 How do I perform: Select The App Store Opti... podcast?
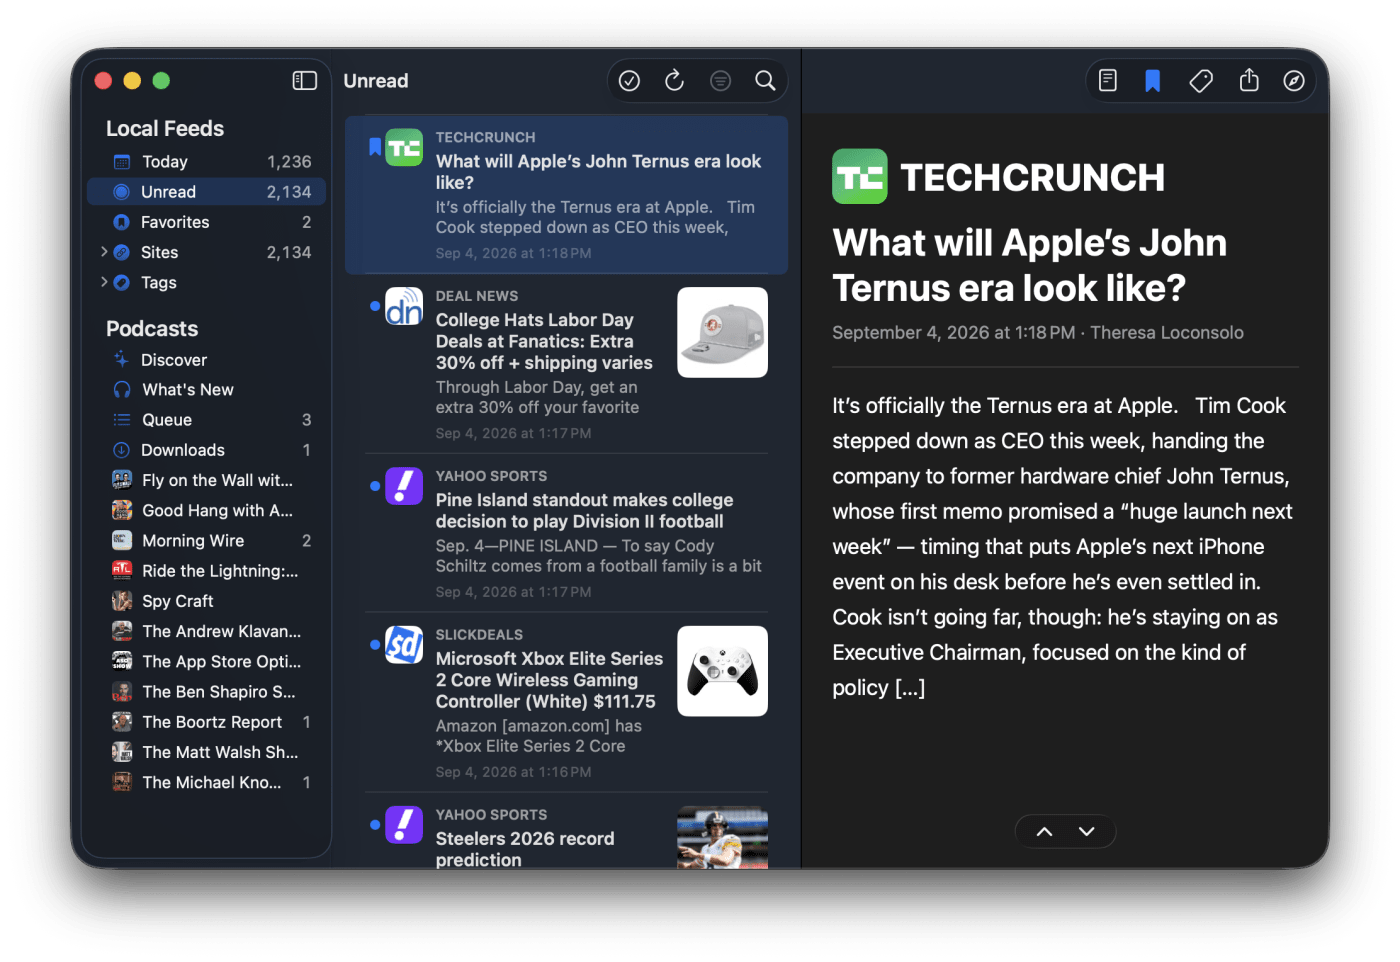pos(207,661)
